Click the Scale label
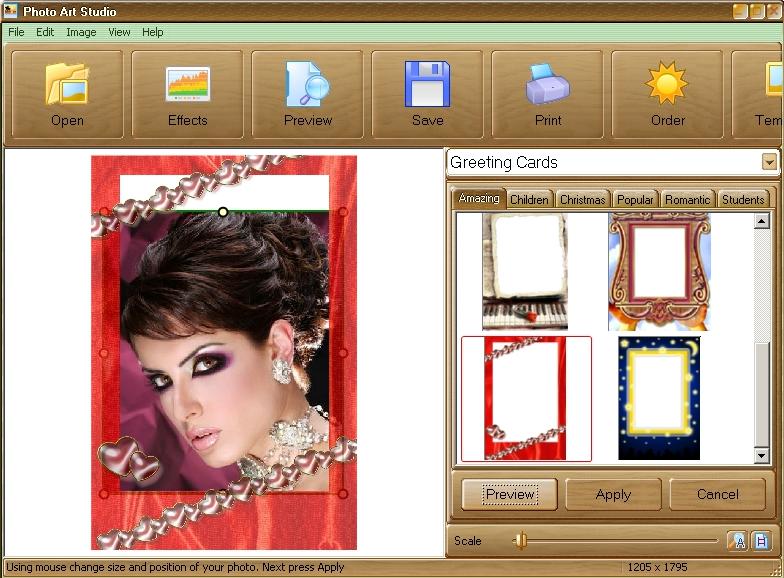This screenshot has width=784, height=578. tap(468, 541)
